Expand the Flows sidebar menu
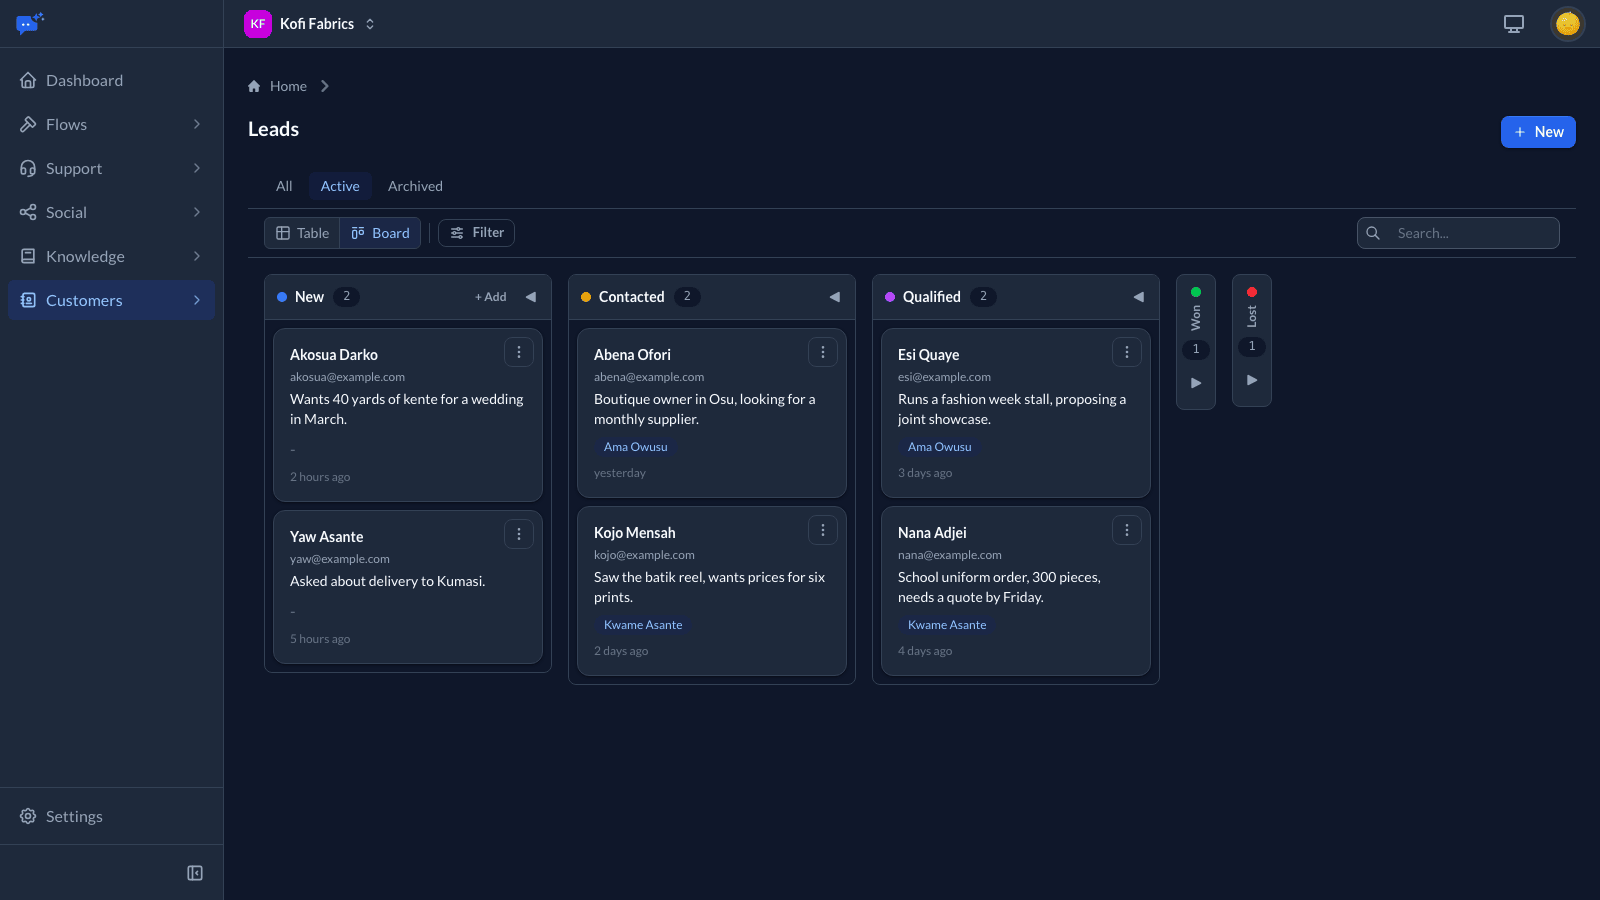This screenshot has width=1600, height=900. 111,124
